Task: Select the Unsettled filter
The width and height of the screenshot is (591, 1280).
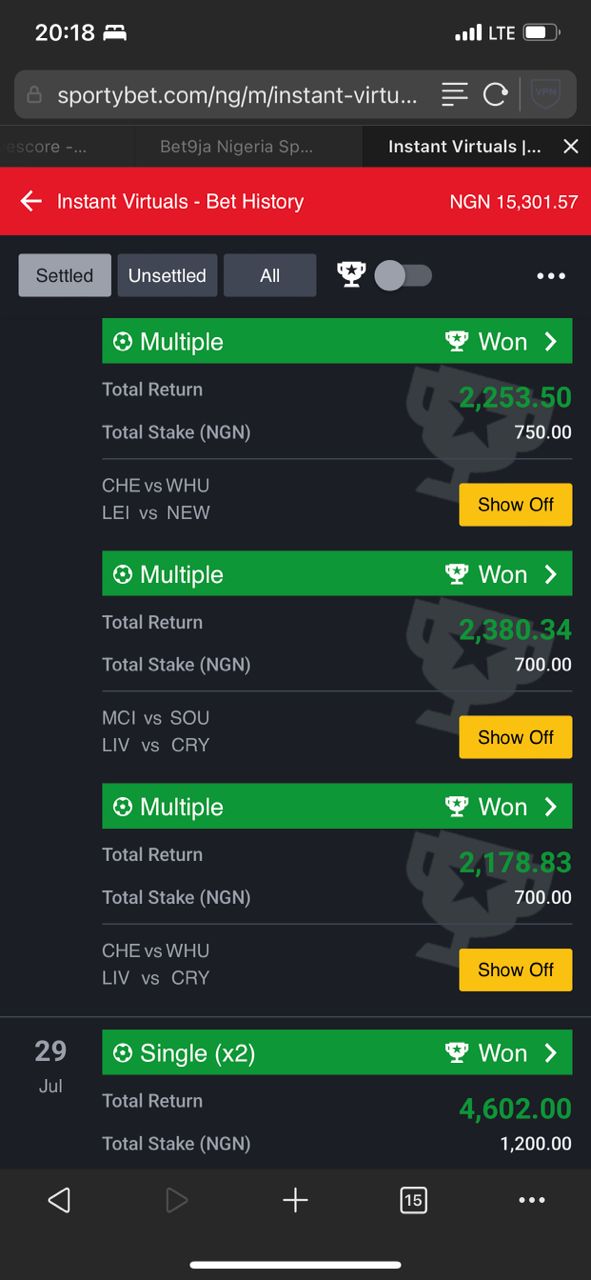Action: [167, 275]
